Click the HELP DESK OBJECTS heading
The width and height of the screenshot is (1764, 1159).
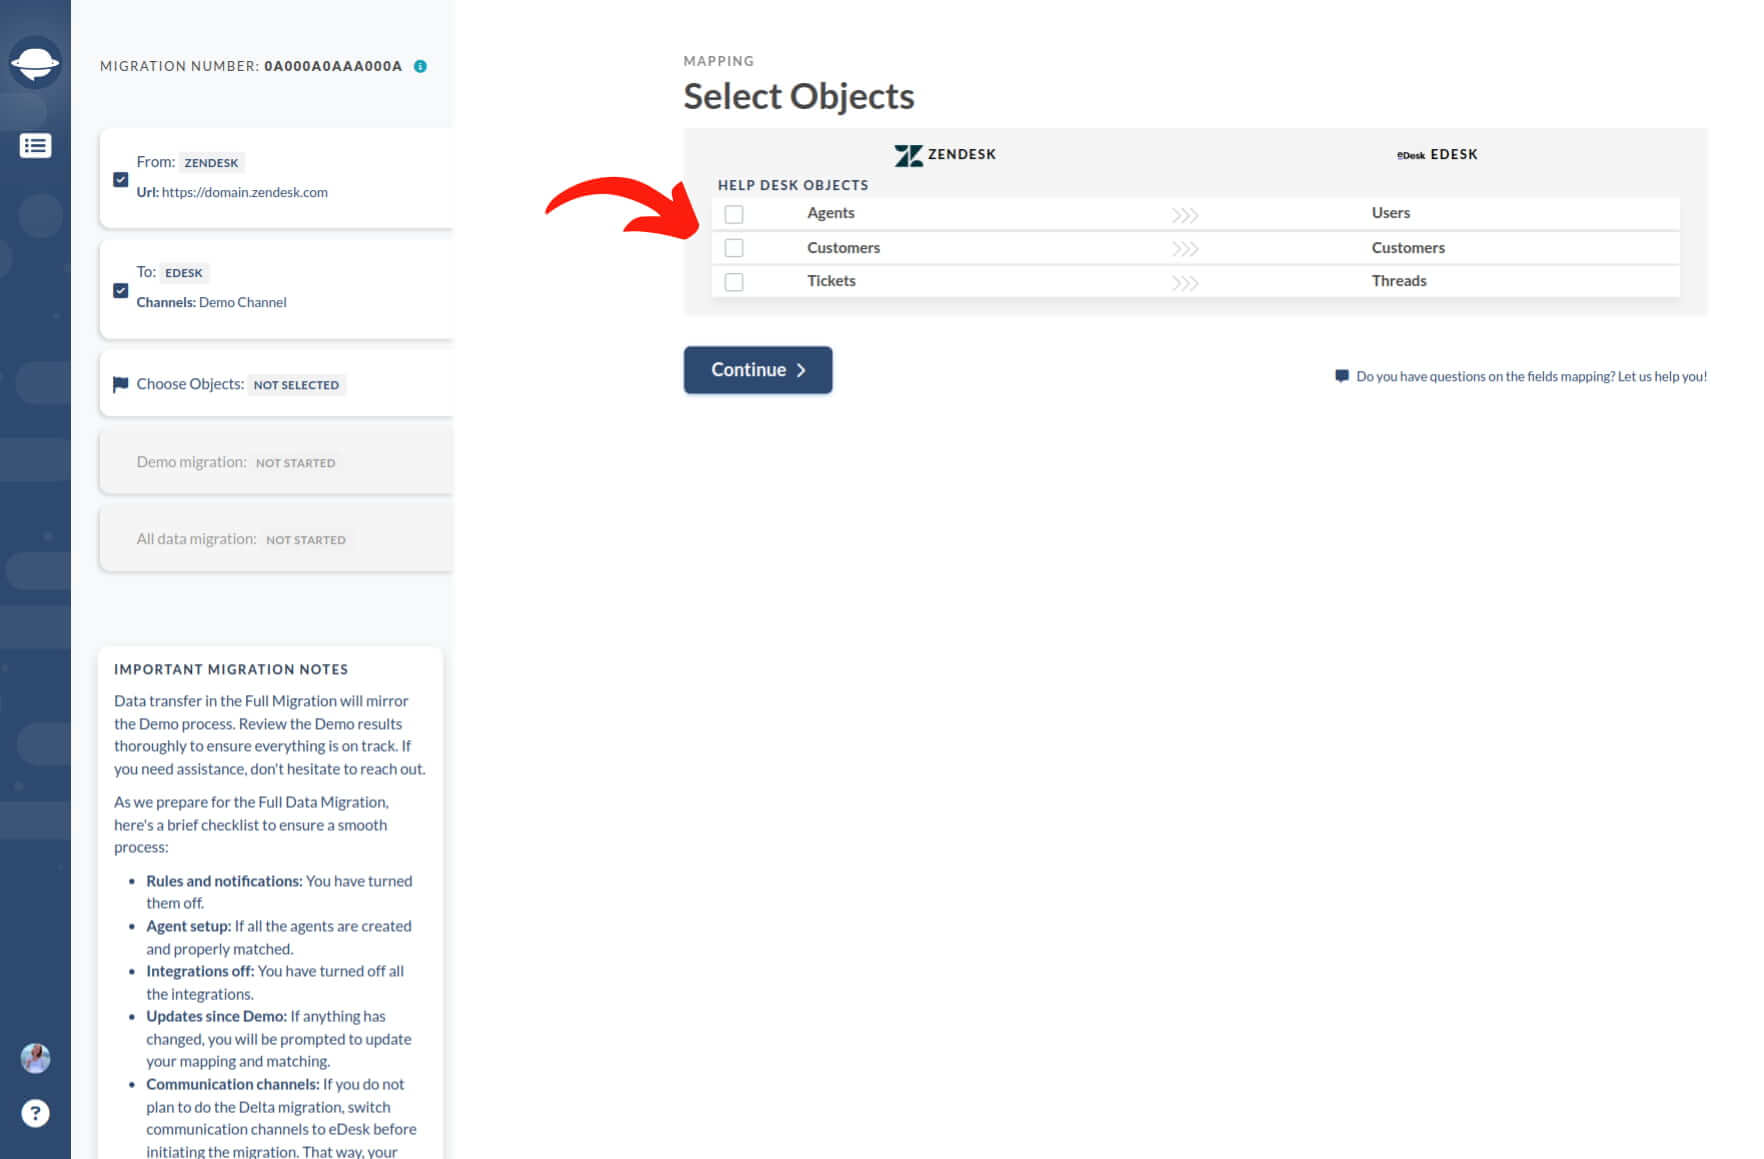[x=793, y=185]
